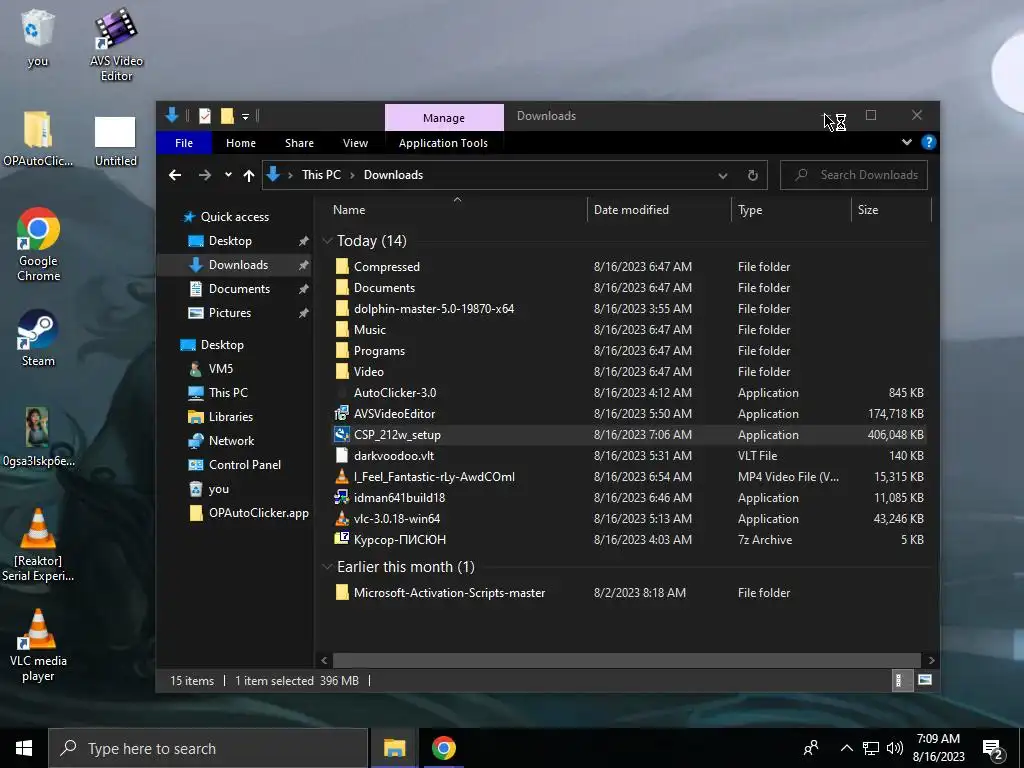The height and width of the screenshot is (768, 1024).
Task: Click the scroll right arrow of file list
Action: [931, 660]
